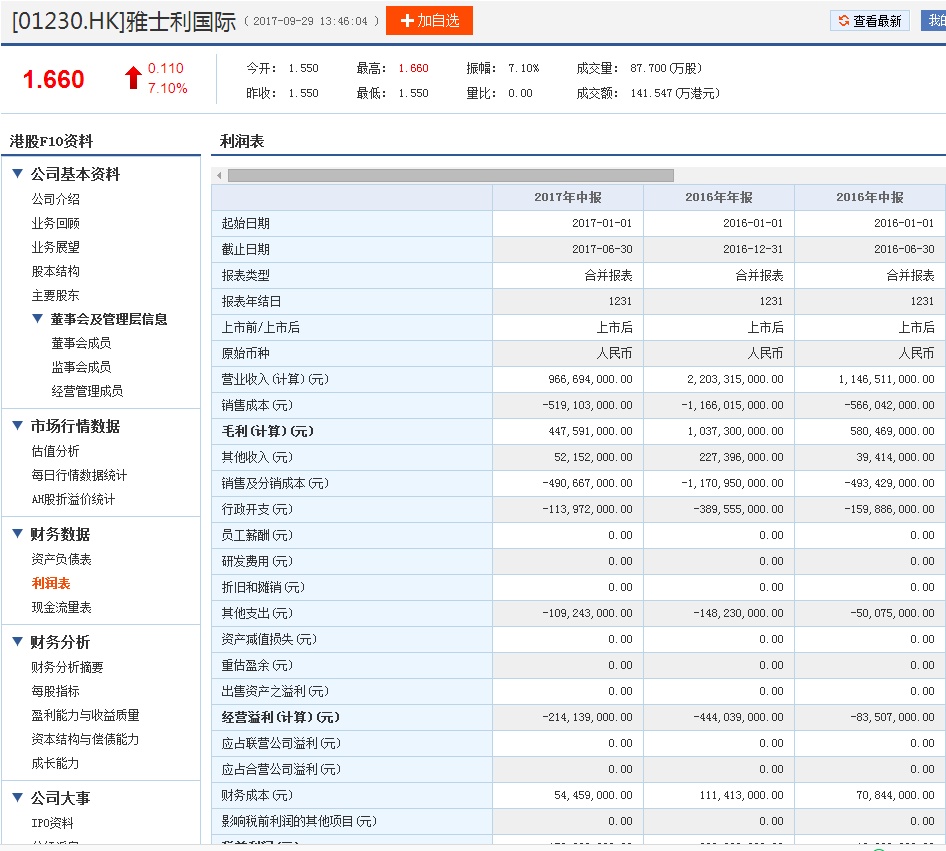Click the 其他支出(元) row label
946x851 pixels.
257,613
